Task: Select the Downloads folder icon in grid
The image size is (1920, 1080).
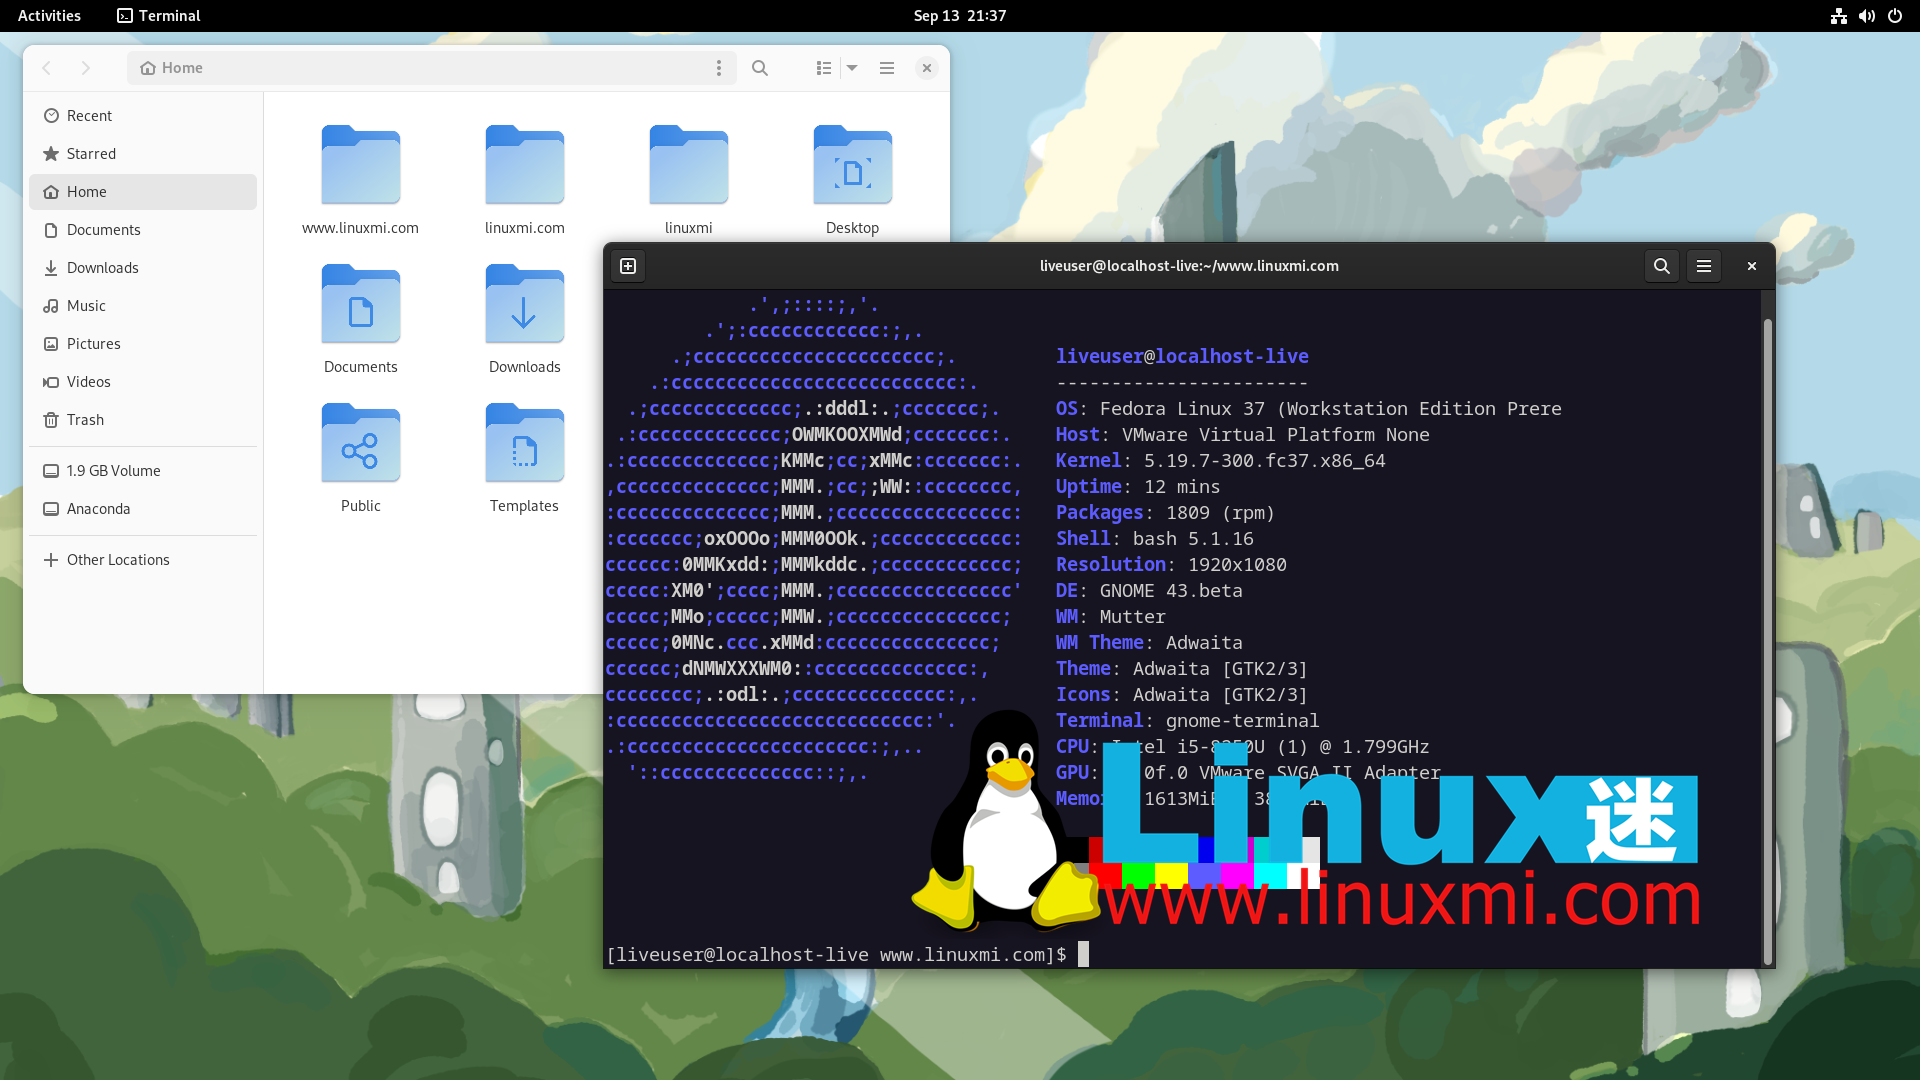Action: (x=525, y=304)
